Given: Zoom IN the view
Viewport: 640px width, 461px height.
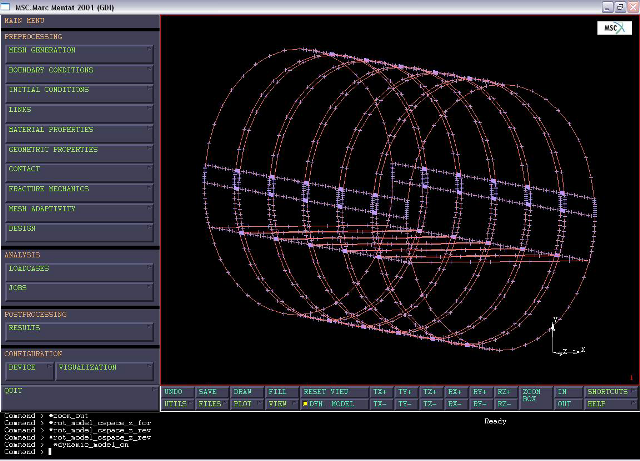Looking at the screenshot, I should tap(568, 392).
